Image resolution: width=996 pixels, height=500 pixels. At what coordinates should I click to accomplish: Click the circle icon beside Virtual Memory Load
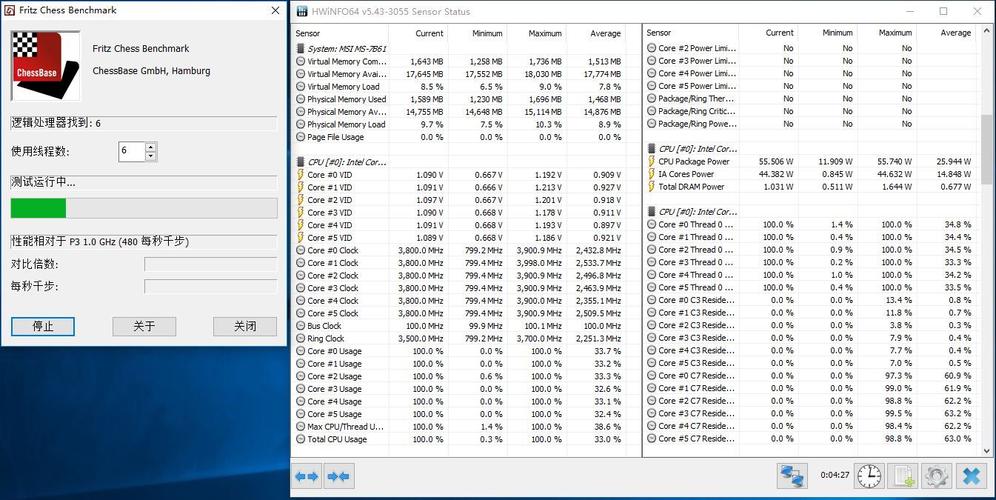click(x=300, y=87)
